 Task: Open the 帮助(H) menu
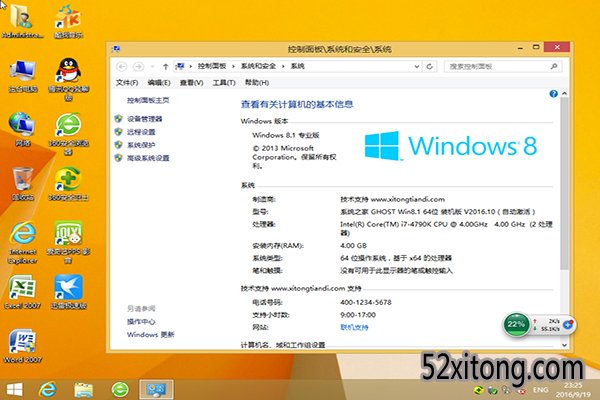click(x=257, y=83)
